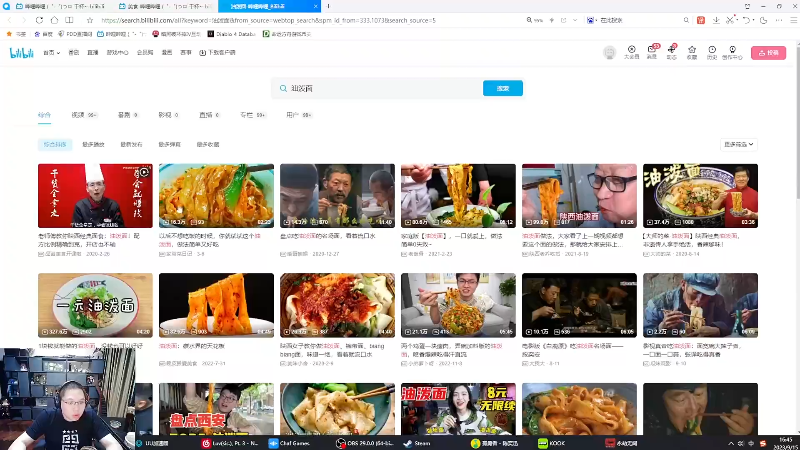Expand the more filters dropdown at right
Screen dimensions: 800x450
pos(738,144)
